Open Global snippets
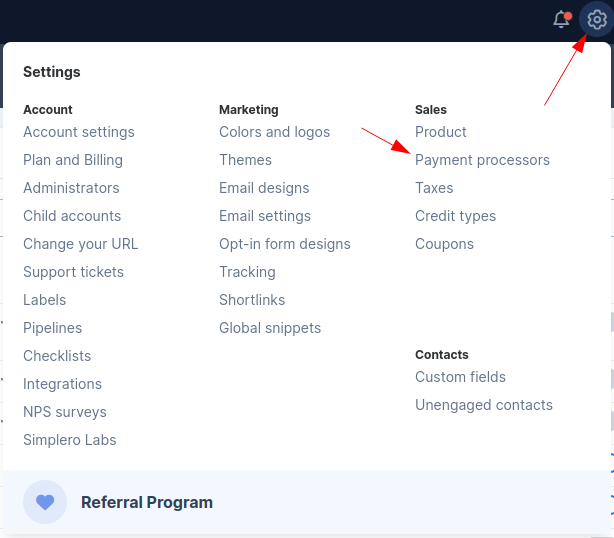Image resolution: width=614 pixels, height=538 pixels. (270, 328)
